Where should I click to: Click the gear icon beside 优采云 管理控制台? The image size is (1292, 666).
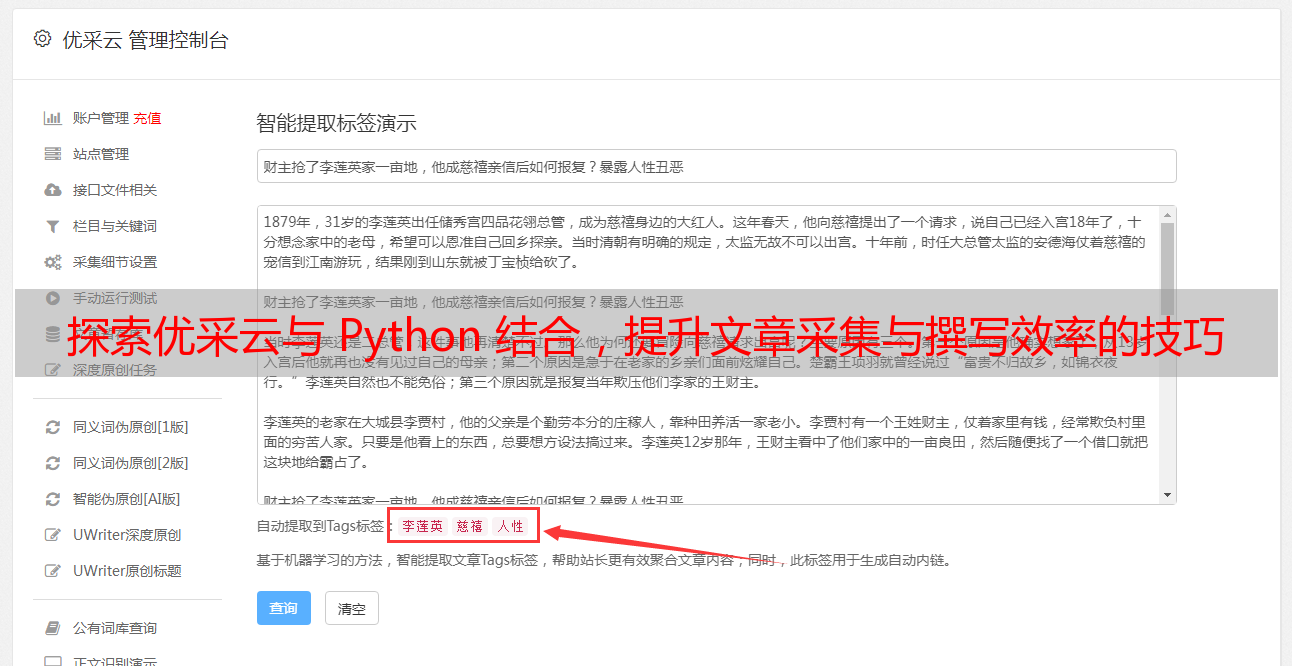click(42, 40)
